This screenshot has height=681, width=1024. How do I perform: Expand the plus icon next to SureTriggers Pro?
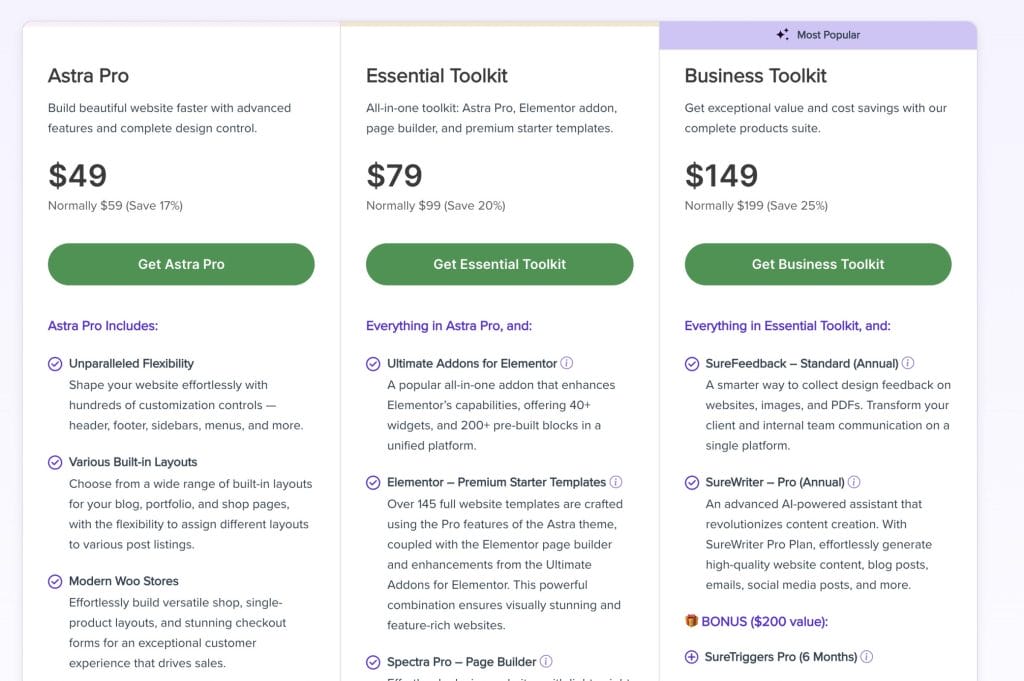pyautogui.click(x=691, y=657)
